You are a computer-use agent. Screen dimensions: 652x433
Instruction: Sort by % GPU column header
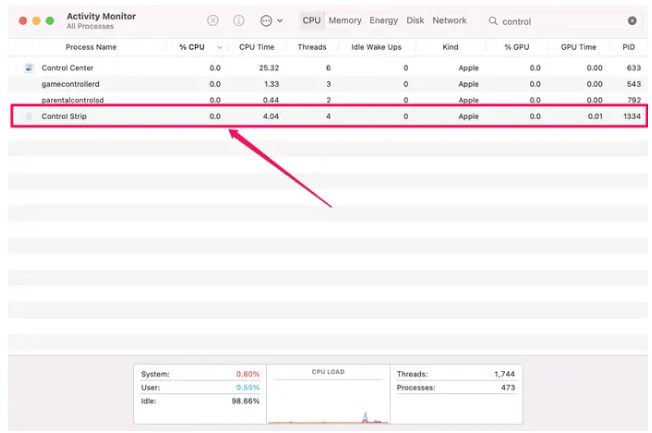pyautogui.click(x=516, y=47)
